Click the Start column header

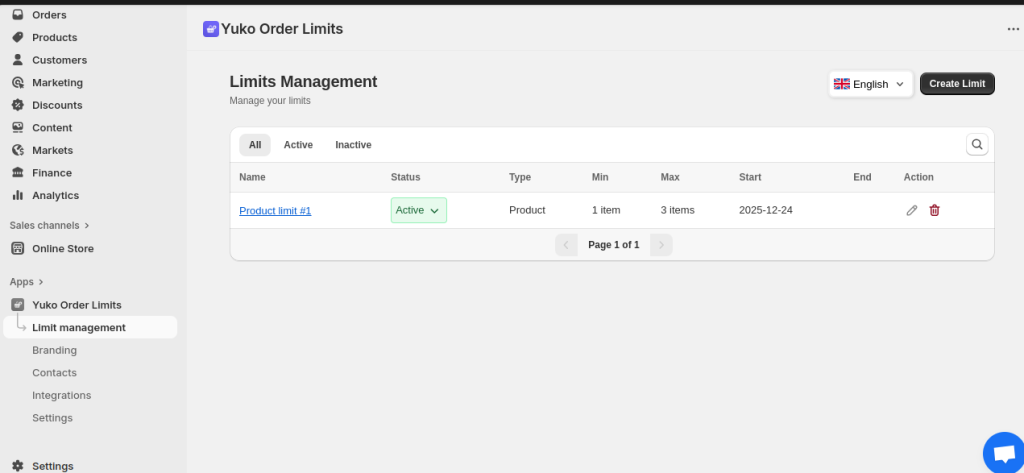pos(750,177)
